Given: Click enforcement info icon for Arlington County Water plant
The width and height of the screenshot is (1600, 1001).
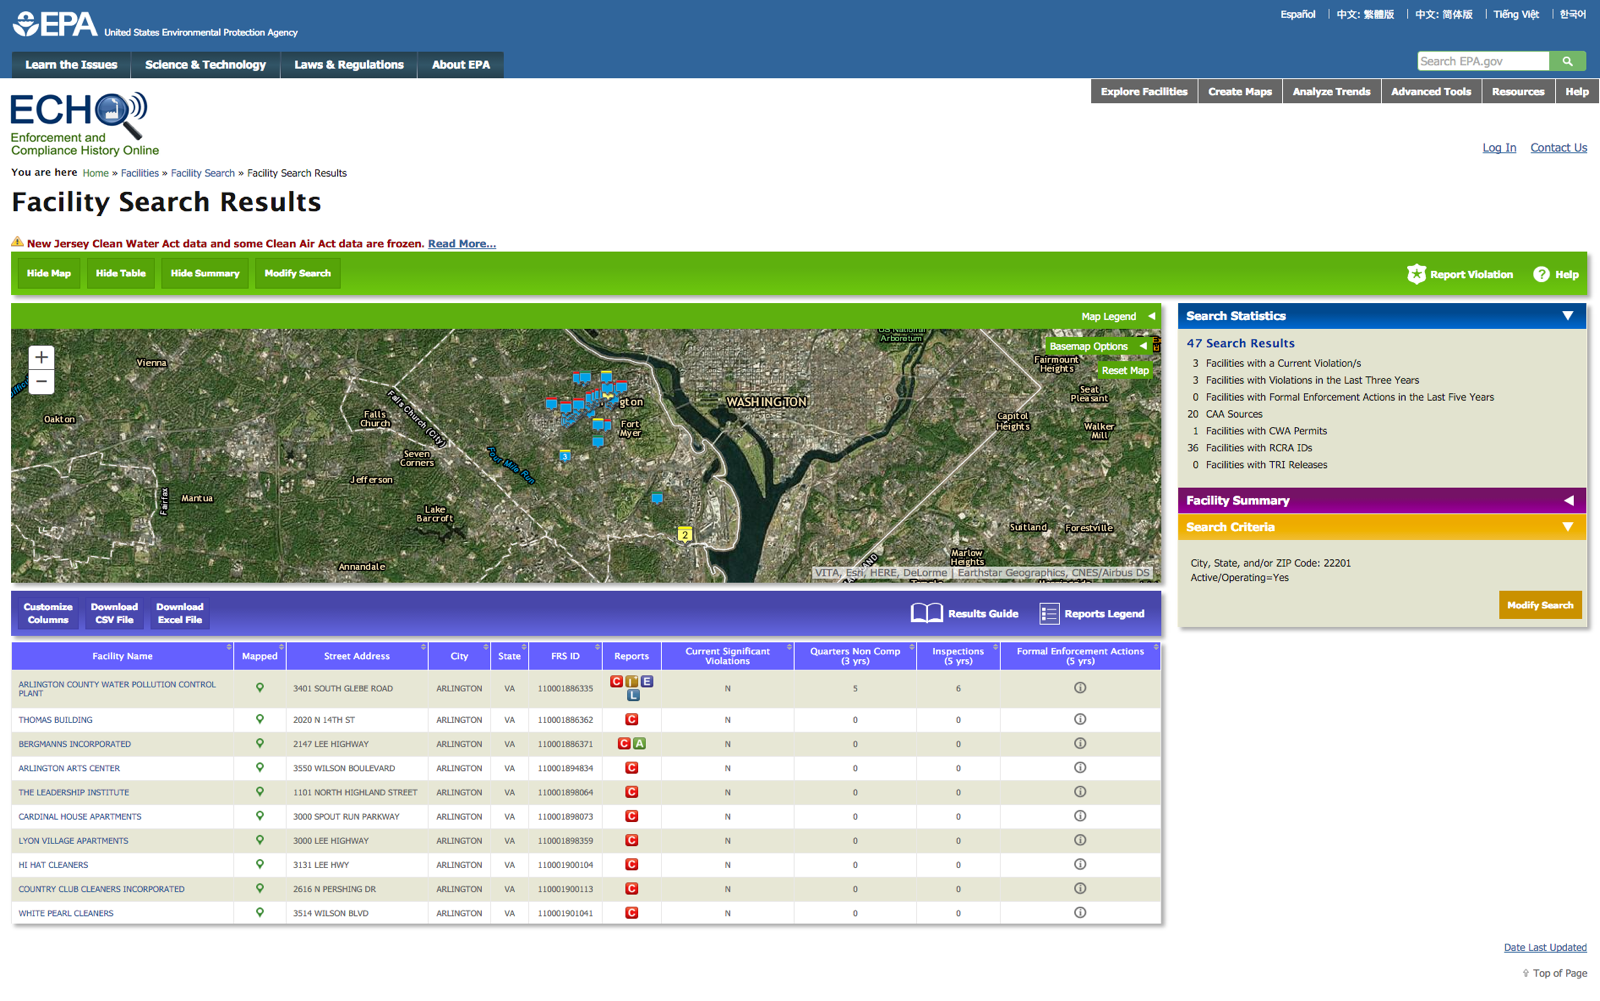Looking at the screenshot, I should point(1080,688).
